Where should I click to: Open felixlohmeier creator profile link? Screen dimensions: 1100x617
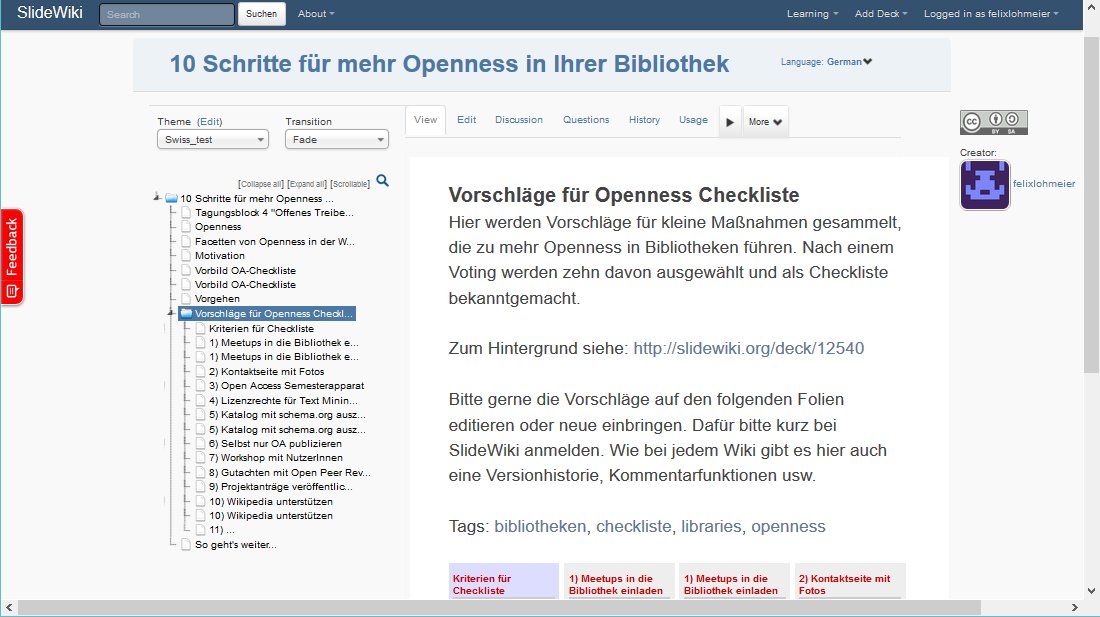[x=1044, y=184]
